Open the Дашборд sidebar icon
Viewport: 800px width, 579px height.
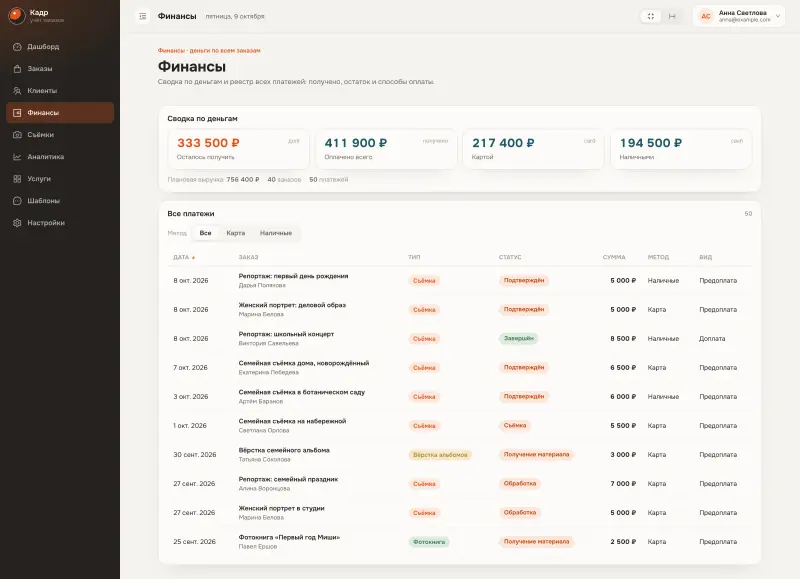click(17, 47)
